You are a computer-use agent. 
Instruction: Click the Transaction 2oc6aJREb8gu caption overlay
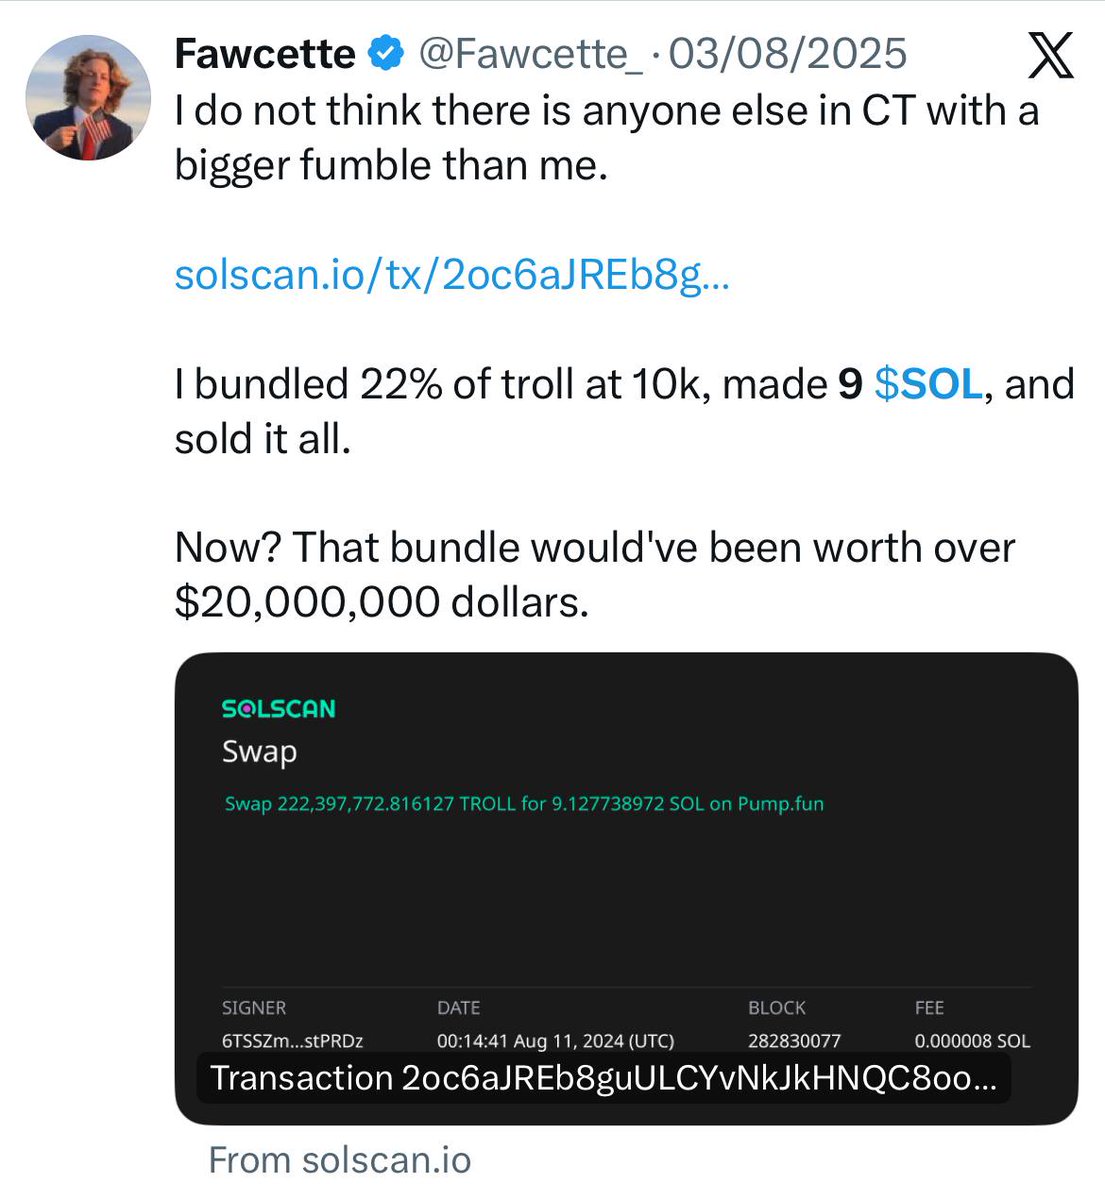pyautogui.click(x=603, y=1079)
